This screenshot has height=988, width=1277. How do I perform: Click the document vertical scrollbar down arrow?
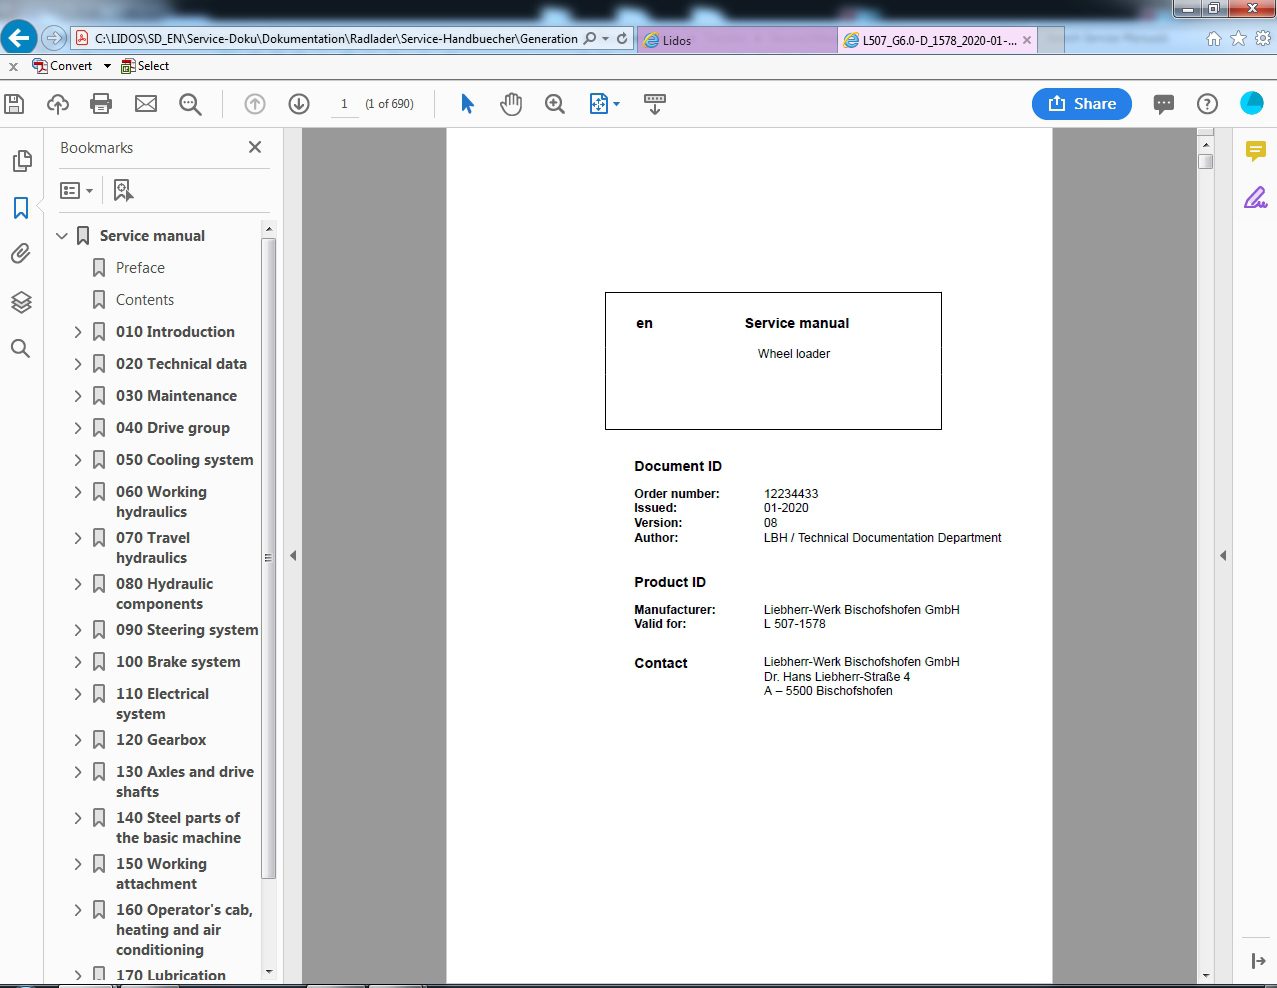tap(1205, 975)
